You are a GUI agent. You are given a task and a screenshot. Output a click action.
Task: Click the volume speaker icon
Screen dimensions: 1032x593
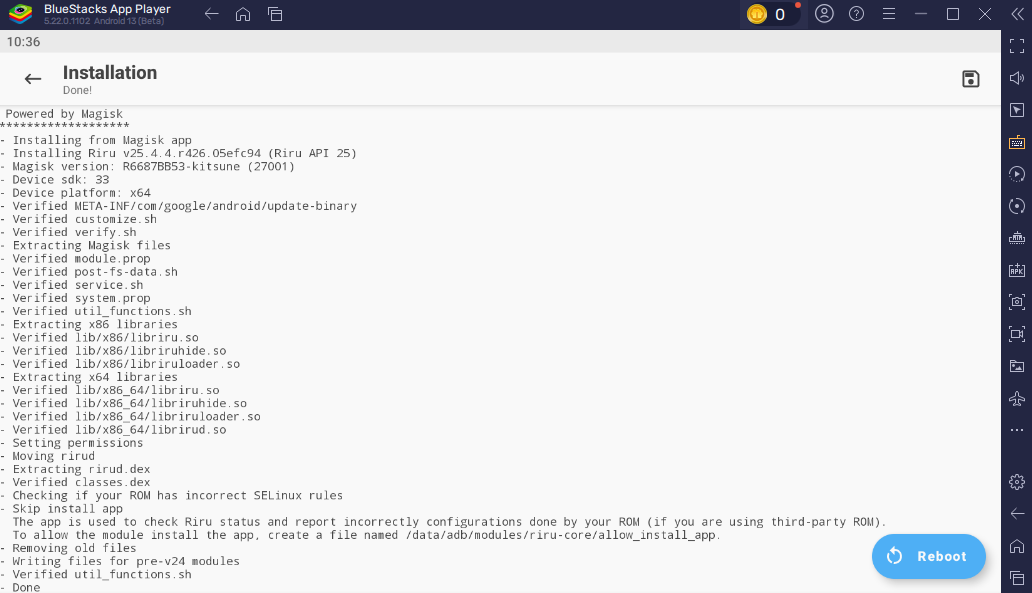click(x=1017, y=78)
